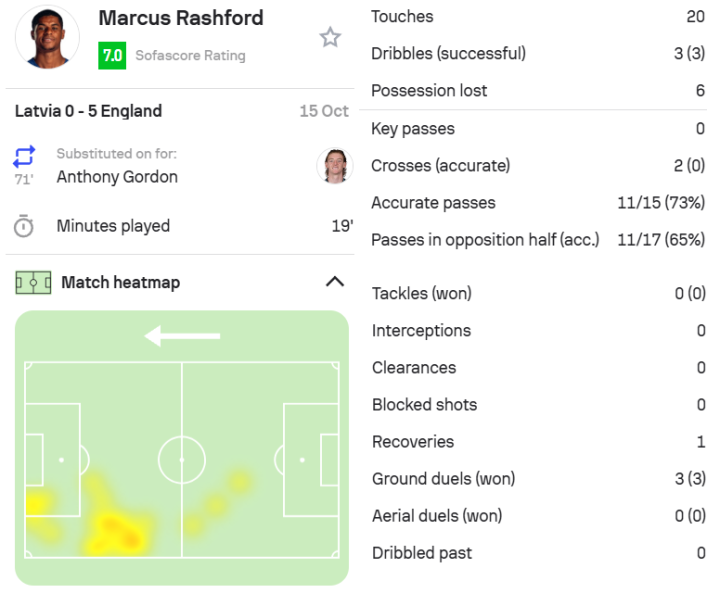Click the yellow hotspot on the heatmap
The image size is (720, 593).
tap(118, 529)
